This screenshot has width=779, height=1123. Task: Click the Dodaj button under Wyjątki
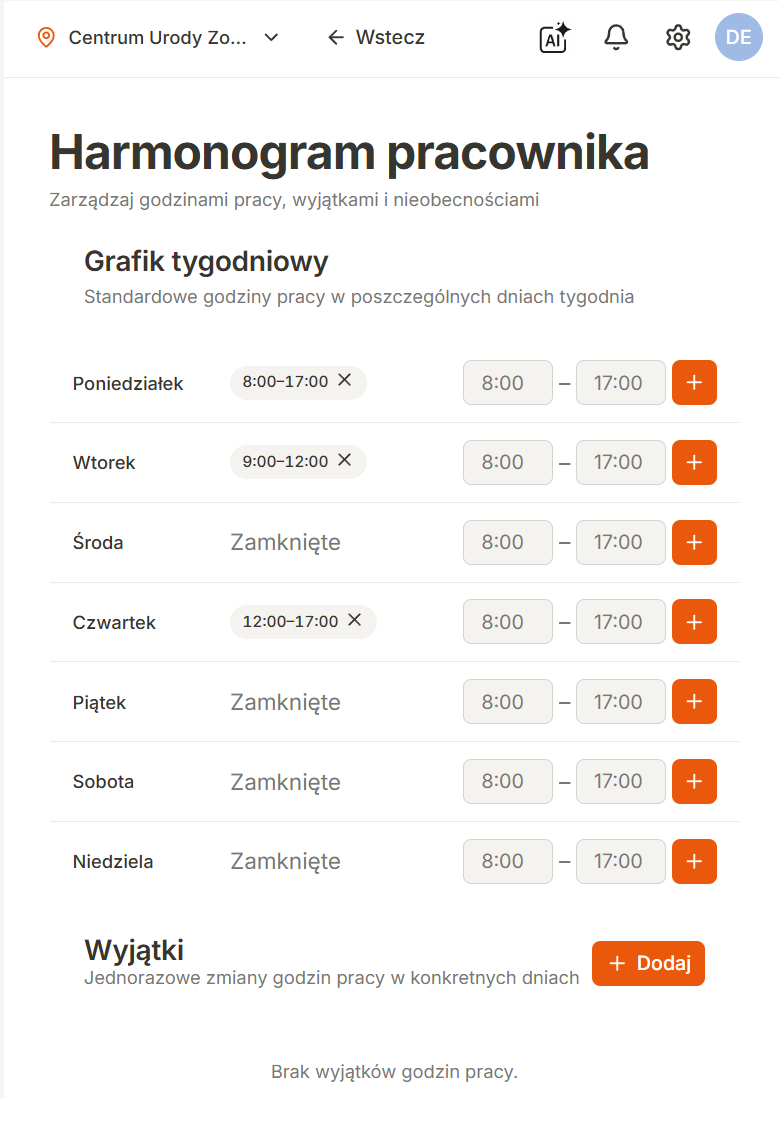648,963
